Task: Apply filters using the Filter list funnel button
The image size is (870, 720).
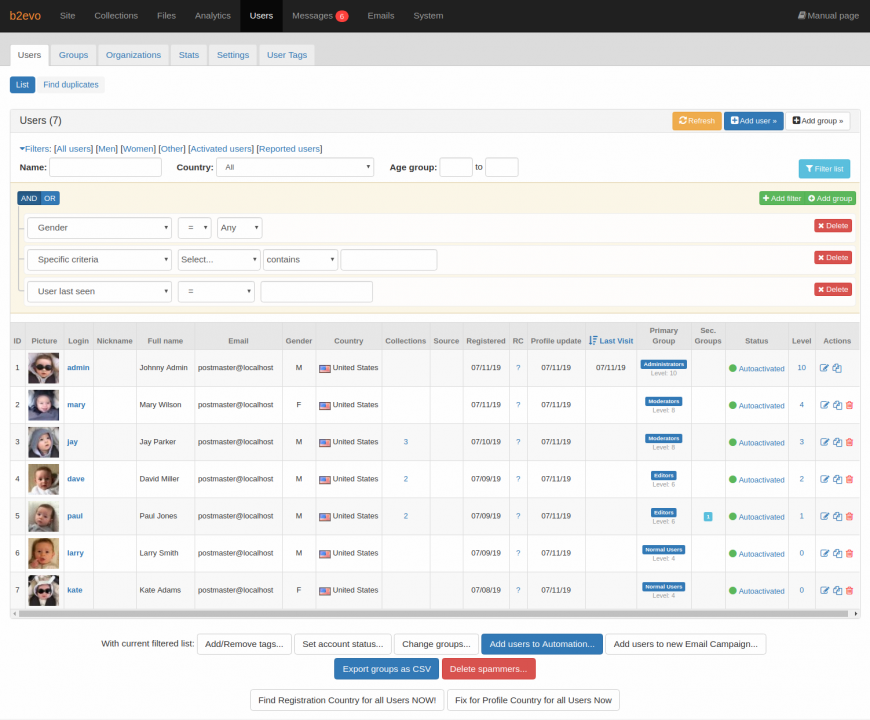Action: (x=823, y=168)
